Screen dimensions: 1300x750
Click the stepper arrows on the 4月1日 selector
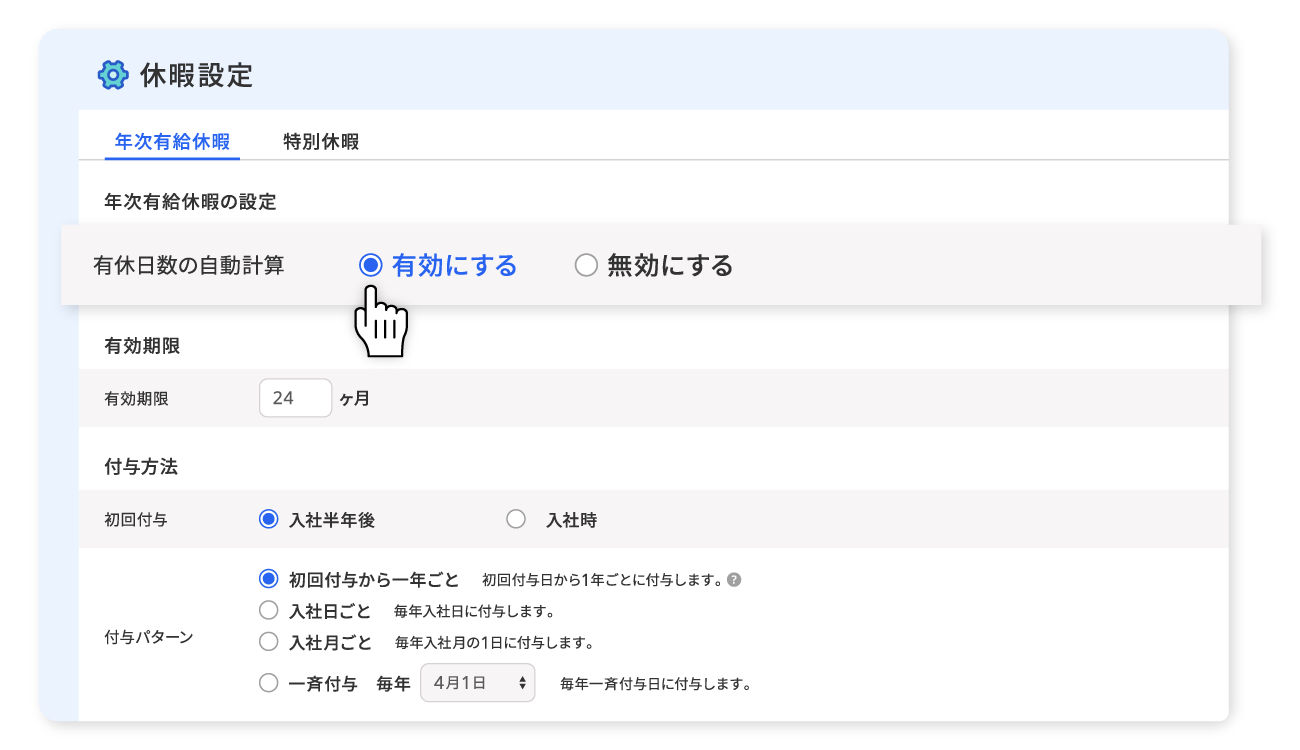522,683
